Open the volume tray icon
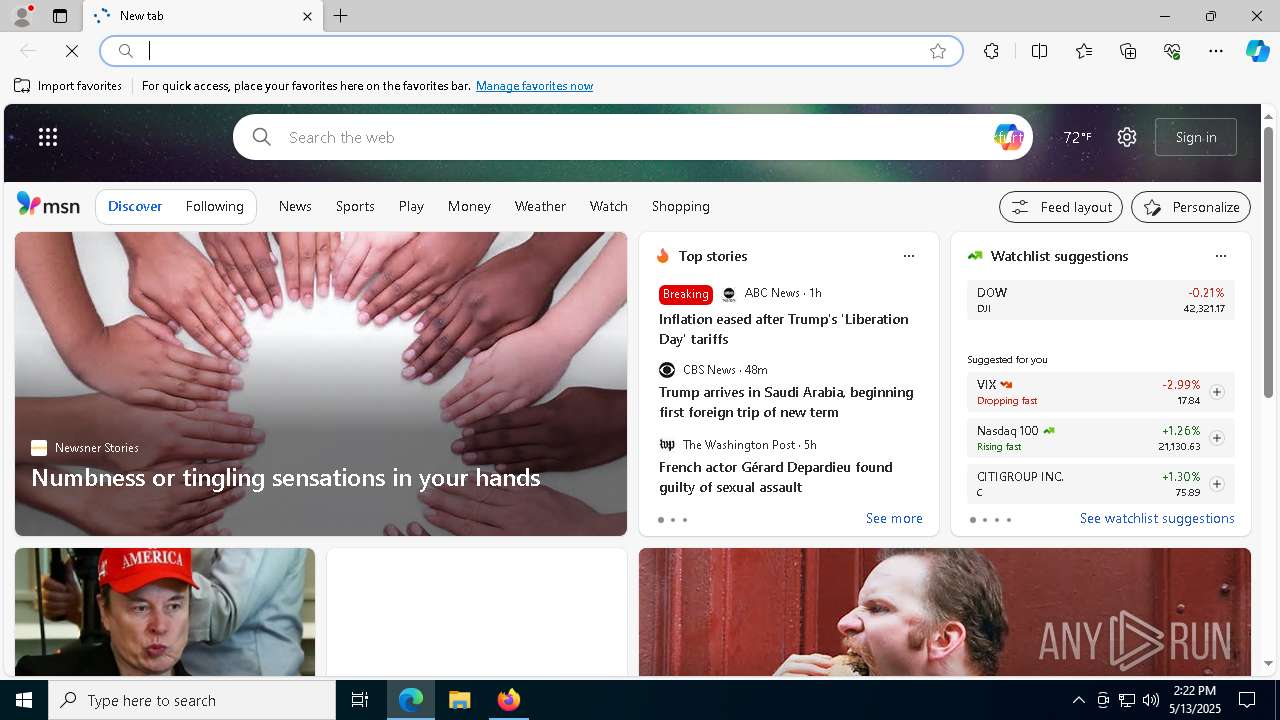The height and width of the screenshot is (720, 1280). (1151, 700)
